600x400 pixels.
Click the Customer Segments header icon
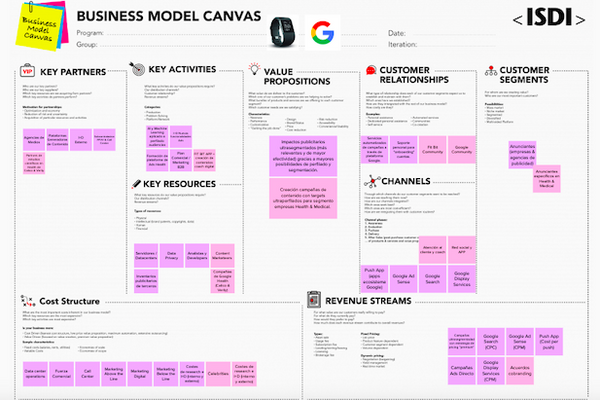point(492,72)
